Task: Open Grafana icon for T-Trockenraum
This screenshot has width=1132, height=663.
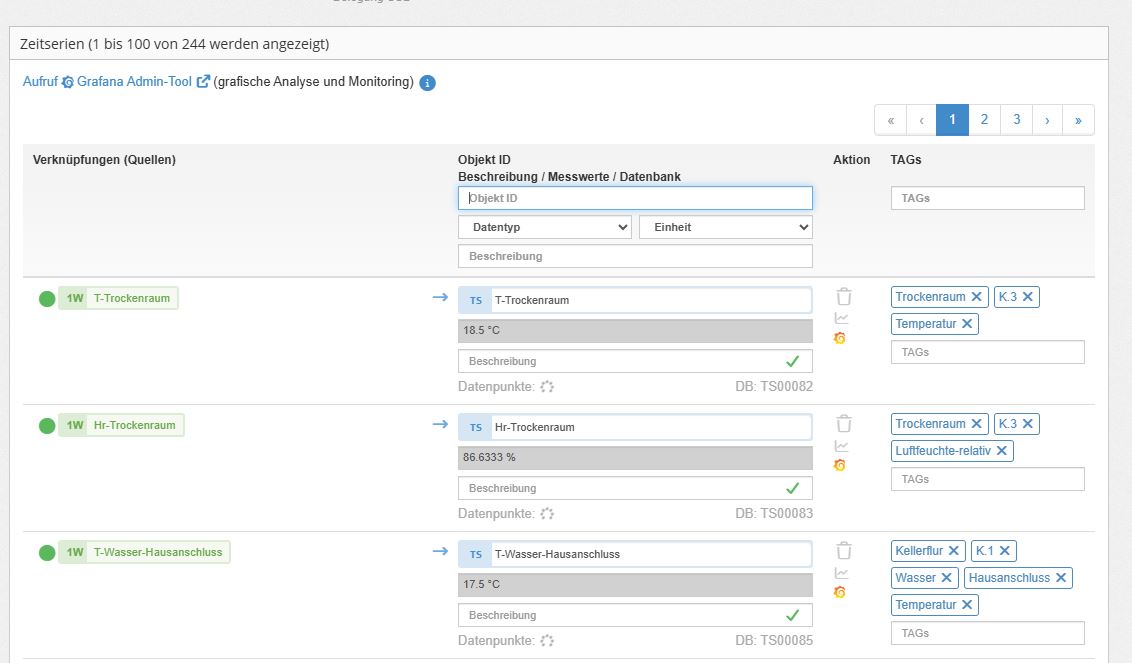Action: click(840, 338)
